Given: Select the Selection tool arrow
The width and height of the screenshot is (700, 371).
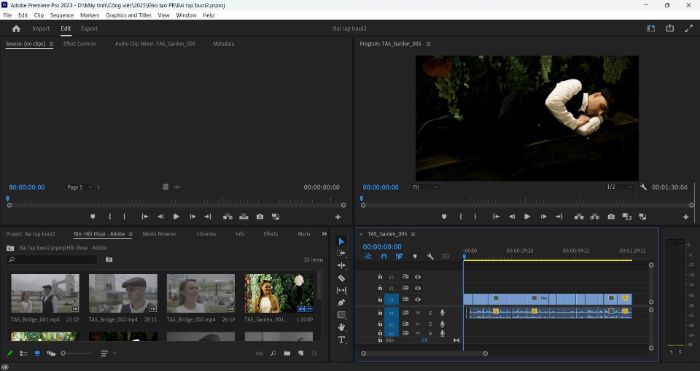Looking at the screenshot, I should pyautogui.click(x=342, y=242).
